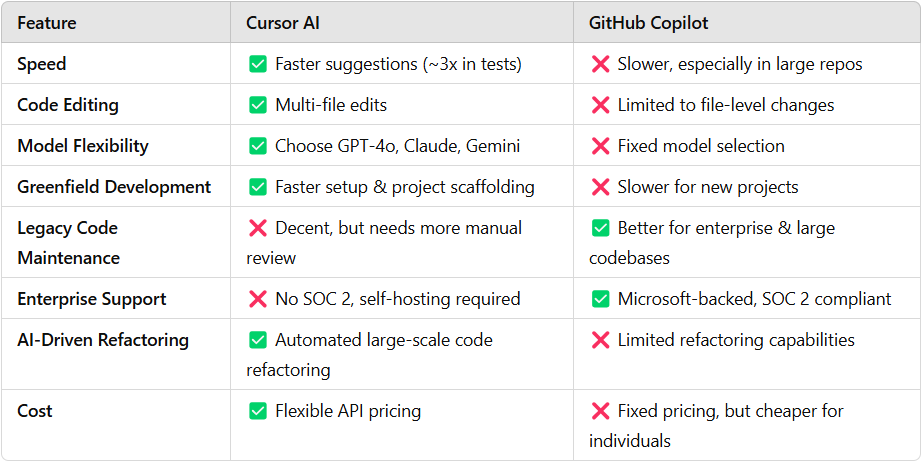Click red X beside Limited refactoring capabilities

point(600,340)
